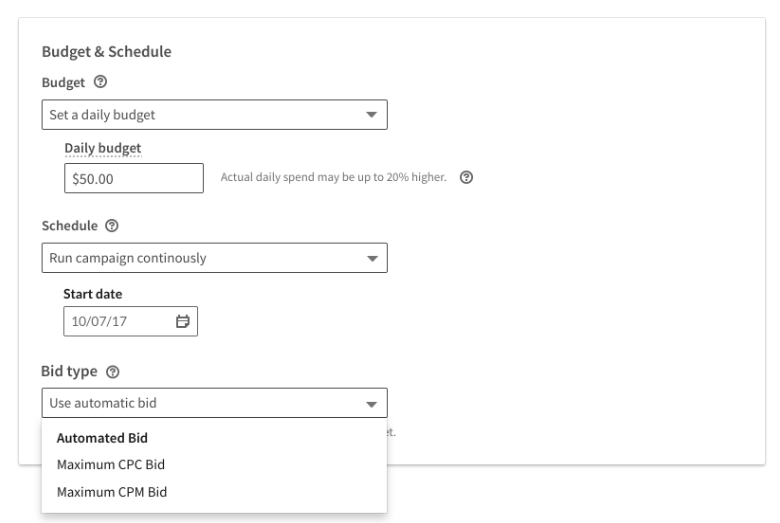Open "Run campaign continously" selector
780x523 pixels.
tap(200, 258)
